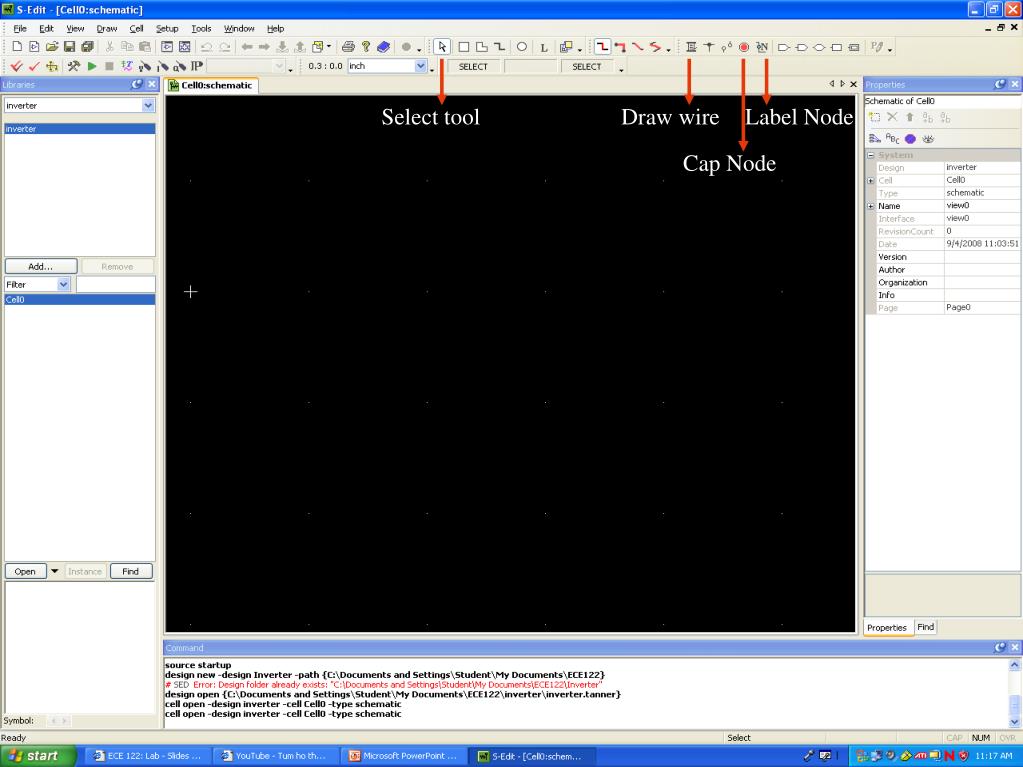Open the Filter dropdown in Libraries
The image size is (1023, 767).
click(63, 284)
